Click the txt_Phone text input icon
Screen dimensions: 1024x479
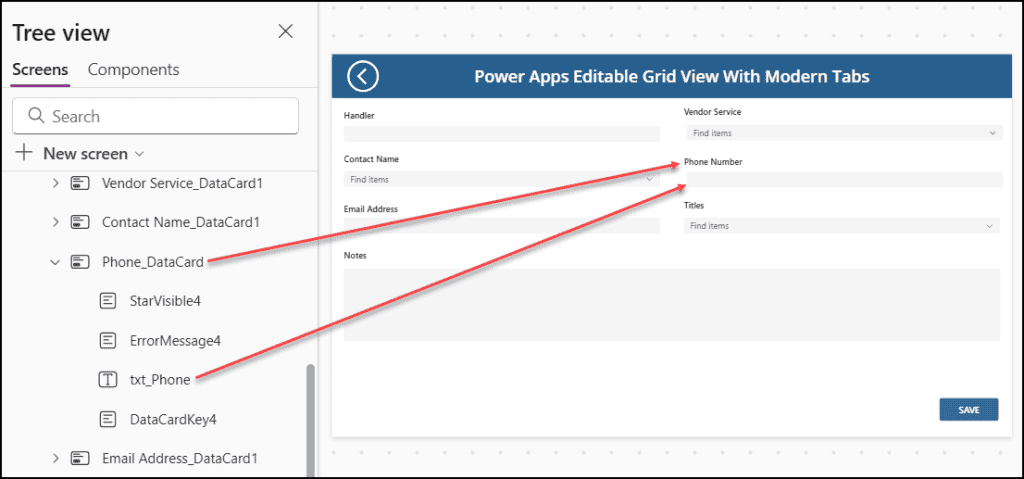108,380
